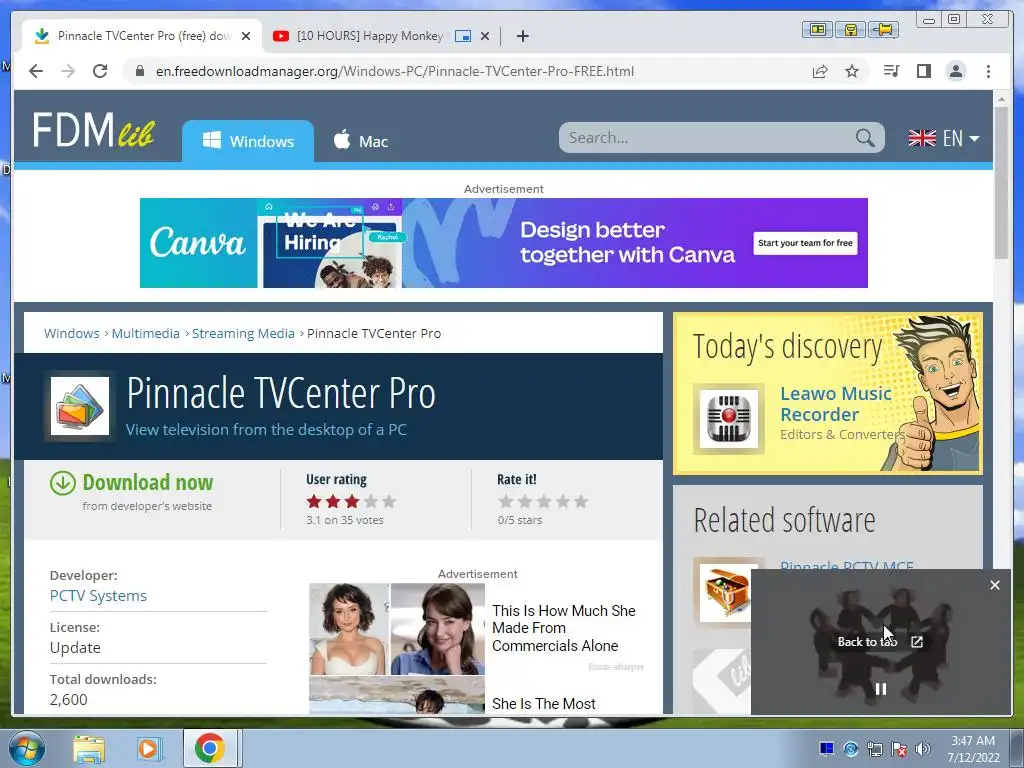This screenshot has height=768, width=1024.
Task: Click the Multimedia breadcrumb link
Action: click(x=145, y=333)
